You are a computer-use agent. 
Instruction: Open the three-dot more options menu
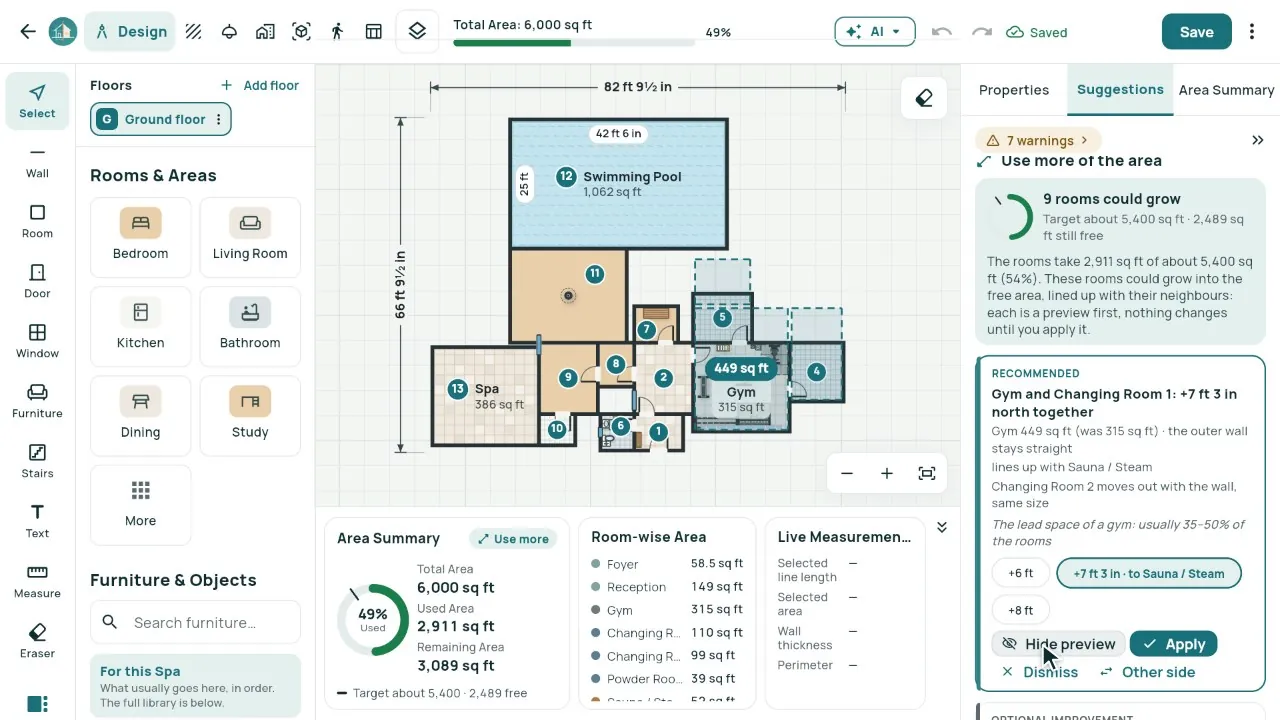tap(1252, 32)
